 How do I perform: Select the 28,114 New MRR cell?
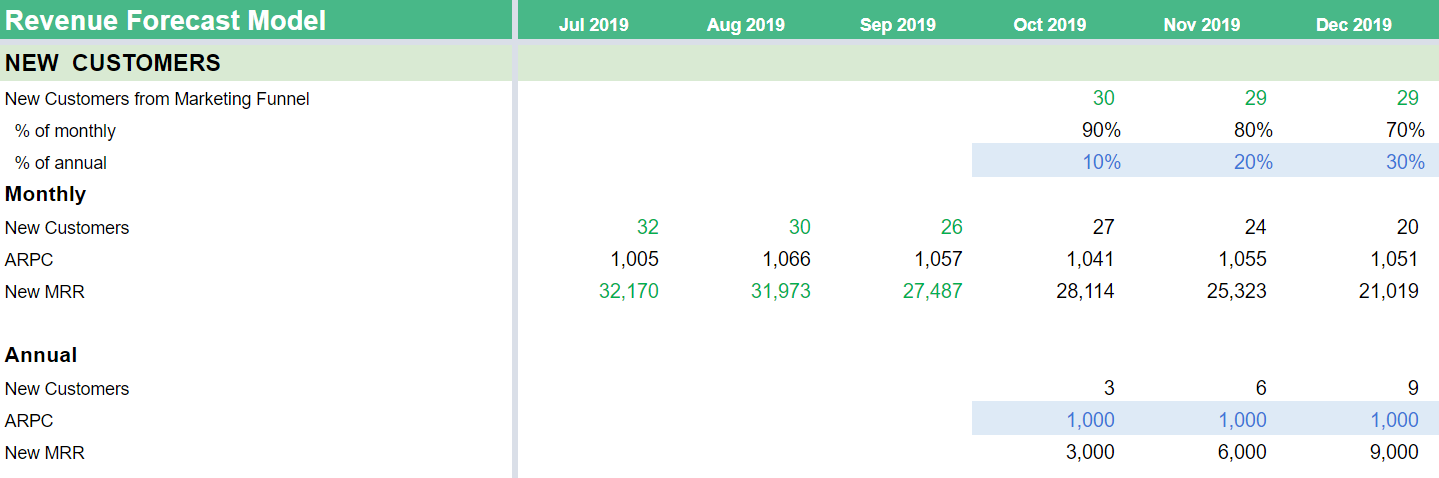pos(1084,292)
